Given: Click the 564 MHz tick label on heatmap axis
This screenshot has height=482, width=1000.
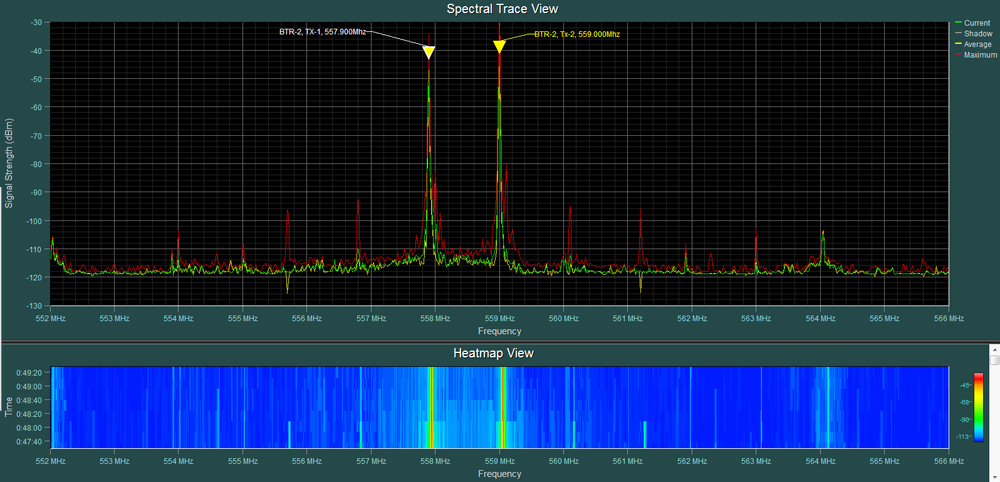Looking at the screenshot, I should [x=820, y=460].
